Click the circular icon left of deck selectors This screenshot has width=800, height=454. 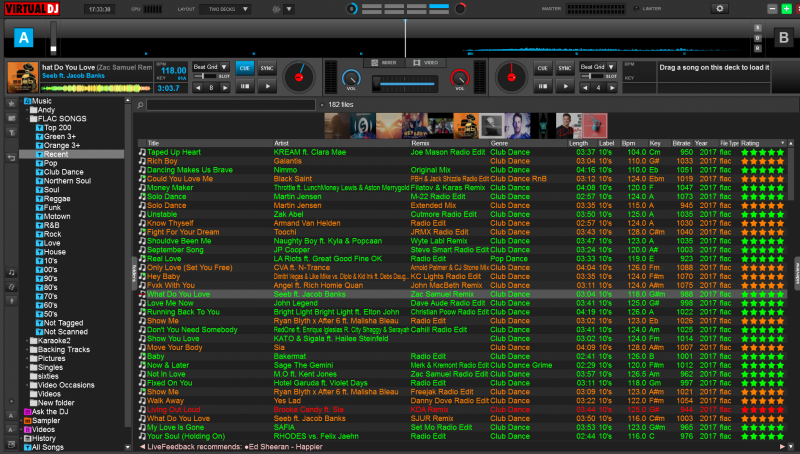pos(352,9)
